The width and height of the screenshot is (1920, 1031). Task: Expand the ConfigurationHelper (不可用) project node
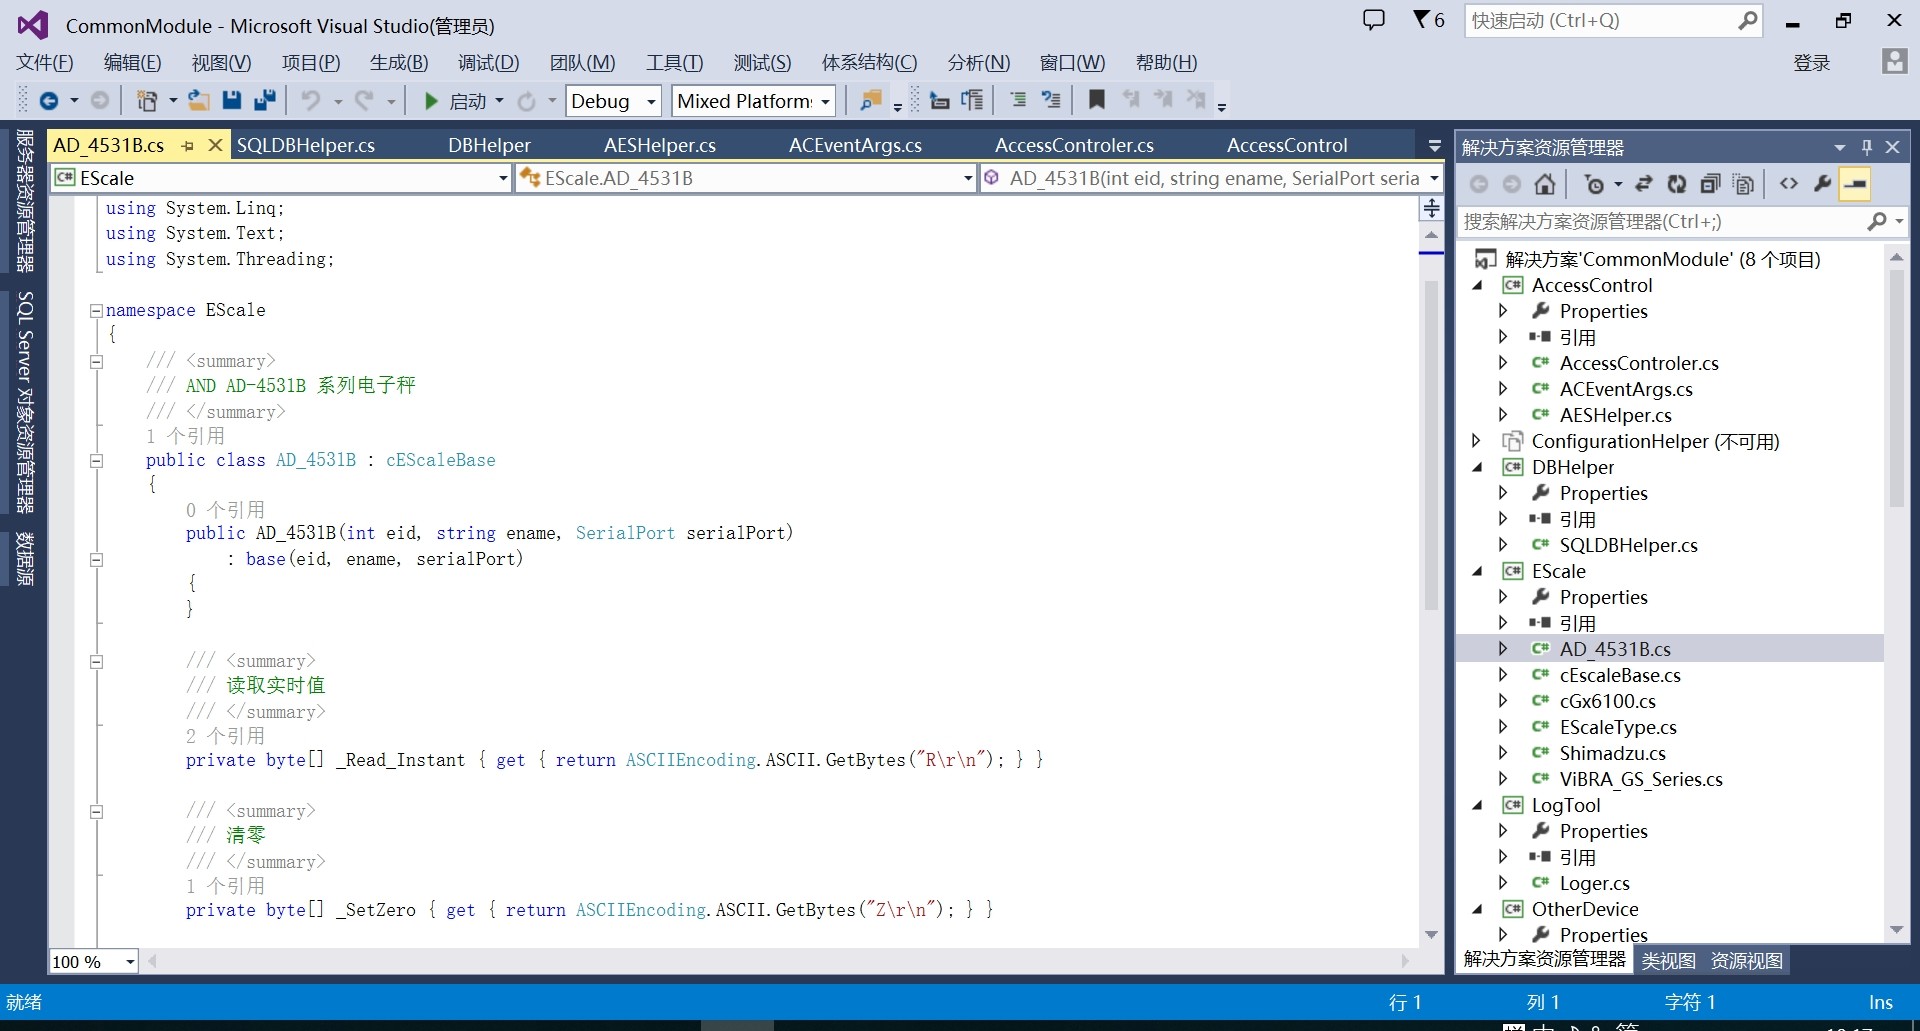(1477, 441)
